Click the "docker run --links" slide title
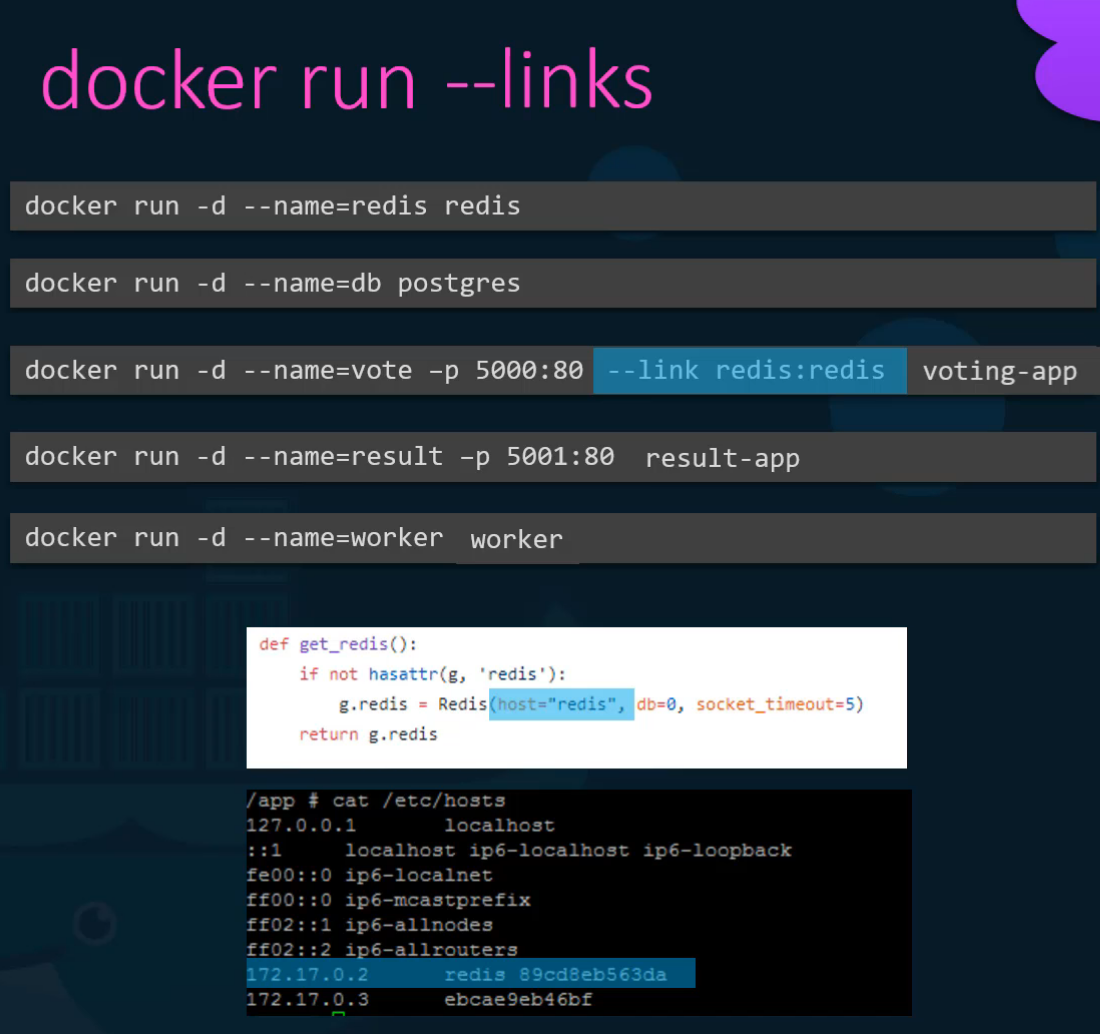 (346, 80)
